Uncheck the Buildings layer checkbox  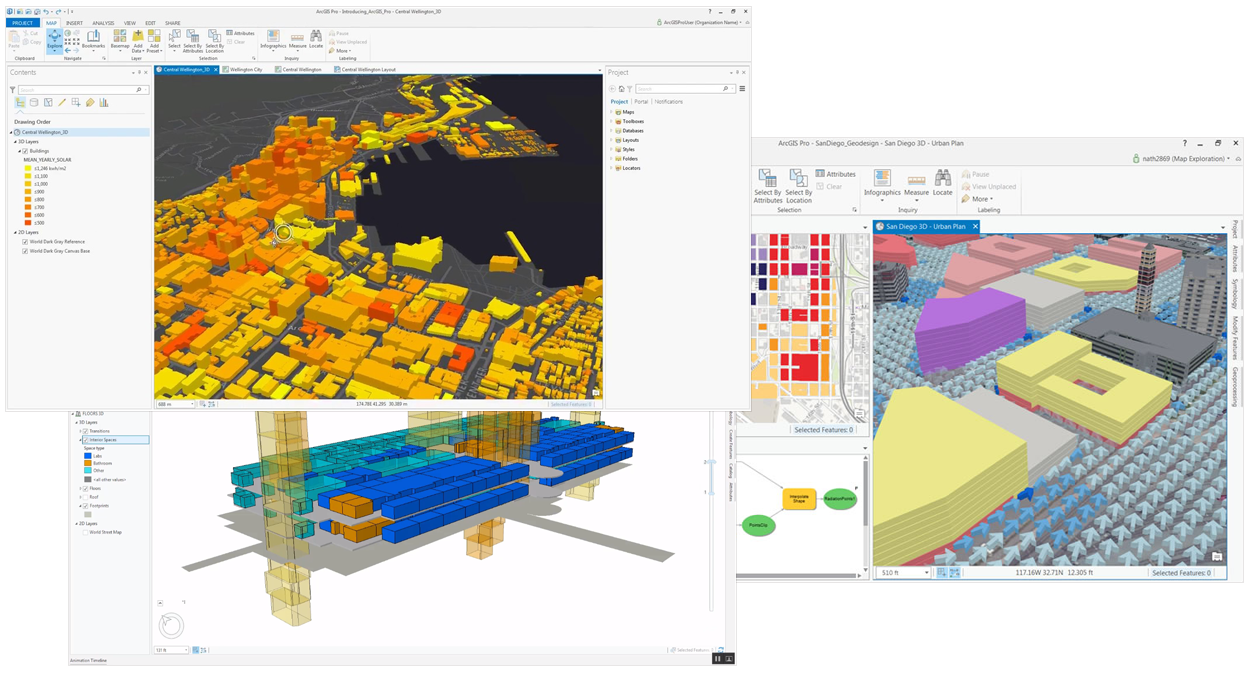tap(26, 151)
